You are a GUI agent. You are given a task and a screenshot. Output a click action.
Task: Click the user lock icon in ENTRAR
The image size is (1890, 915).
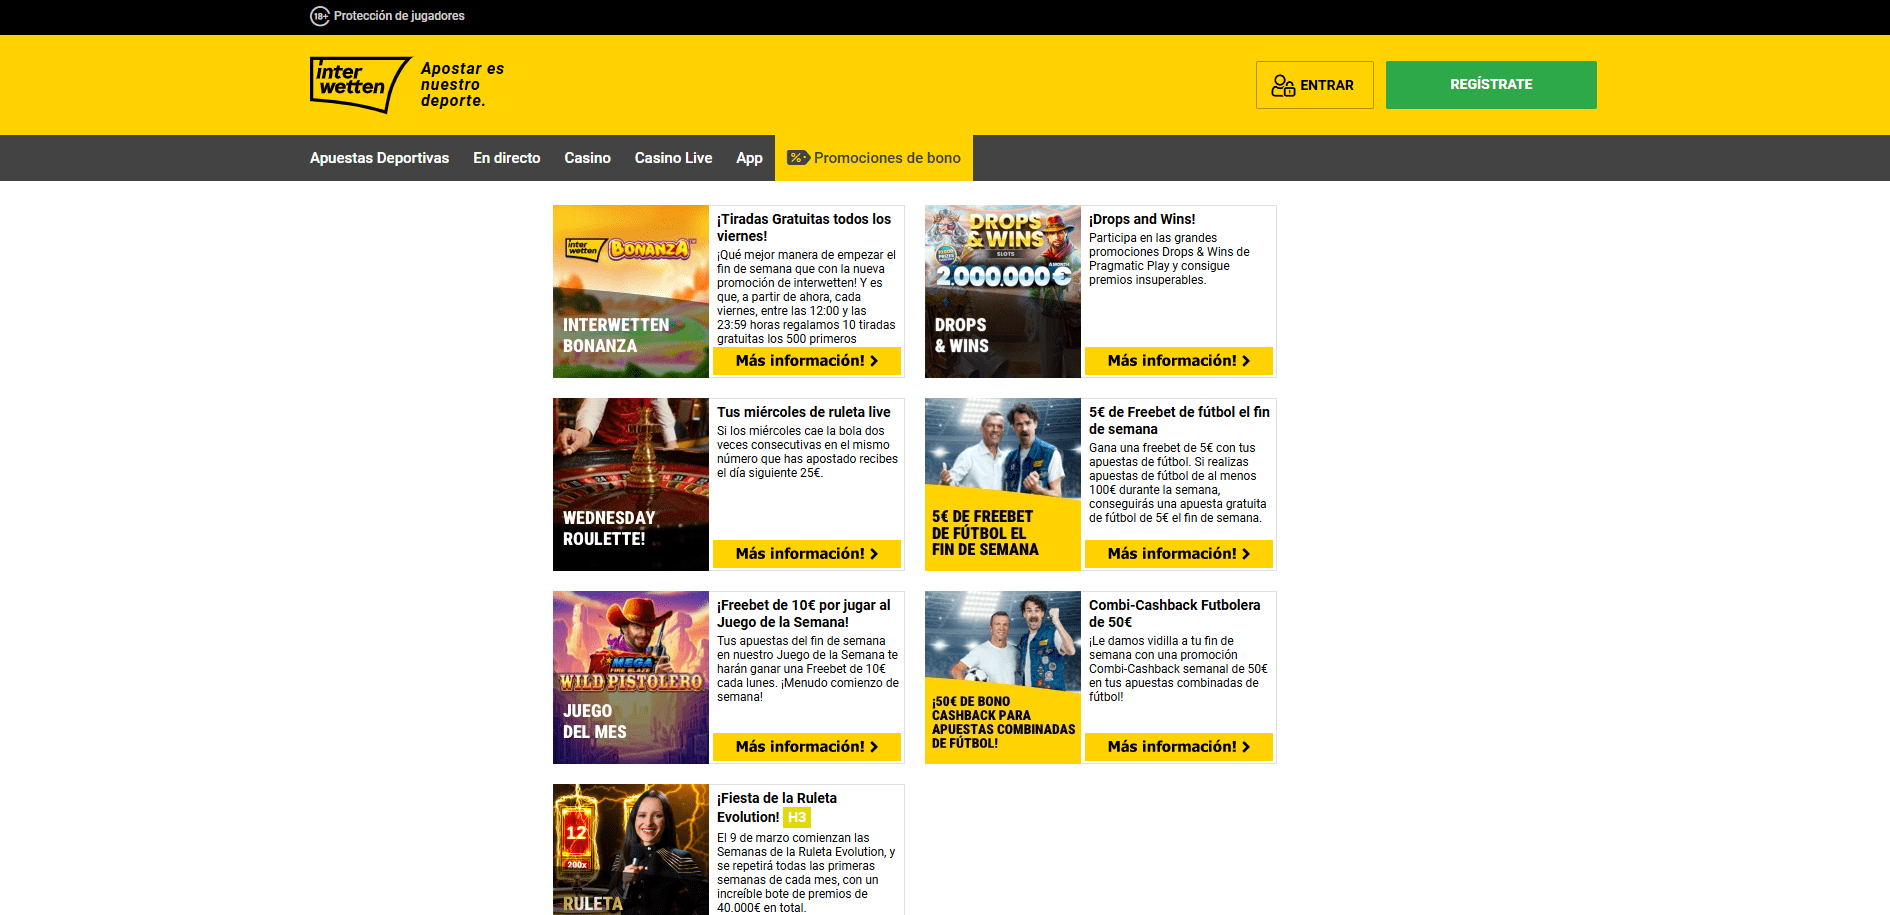(x=1283, y=86)
